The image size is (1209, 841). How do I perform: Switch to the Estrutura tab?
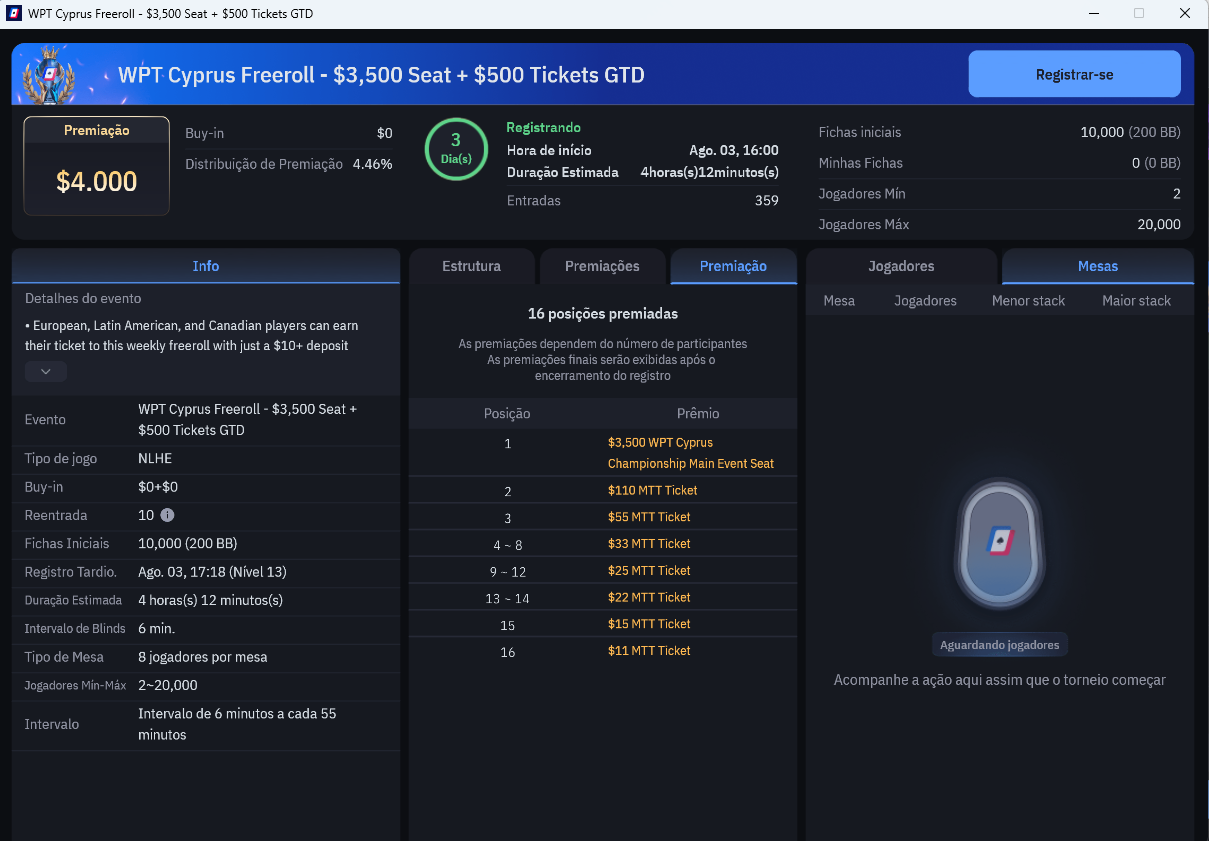471,266
